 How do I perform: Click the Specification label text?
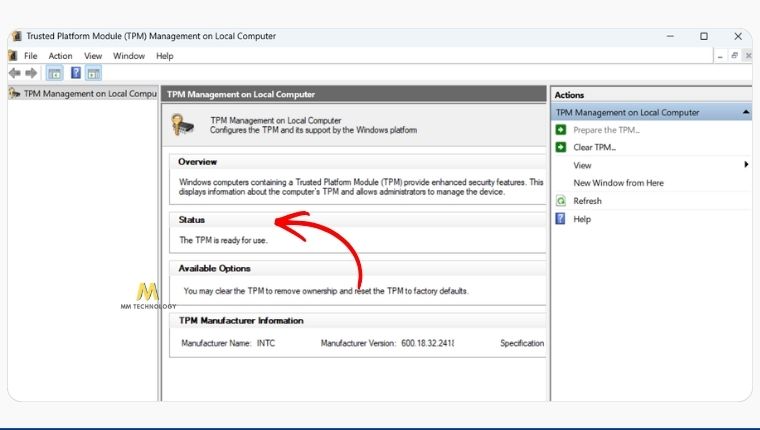pos(522,343)
